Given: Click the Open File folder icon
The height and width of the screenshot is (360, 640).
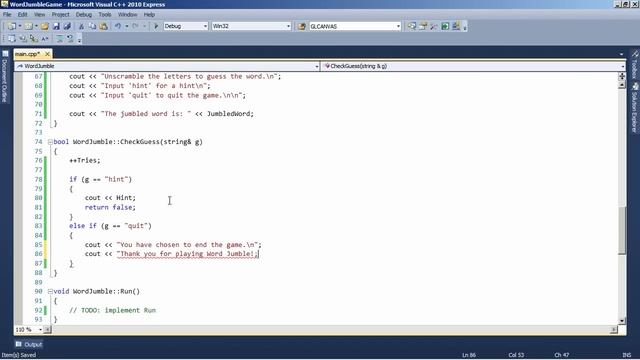Looking at the screenshot, I should point(45,26).
